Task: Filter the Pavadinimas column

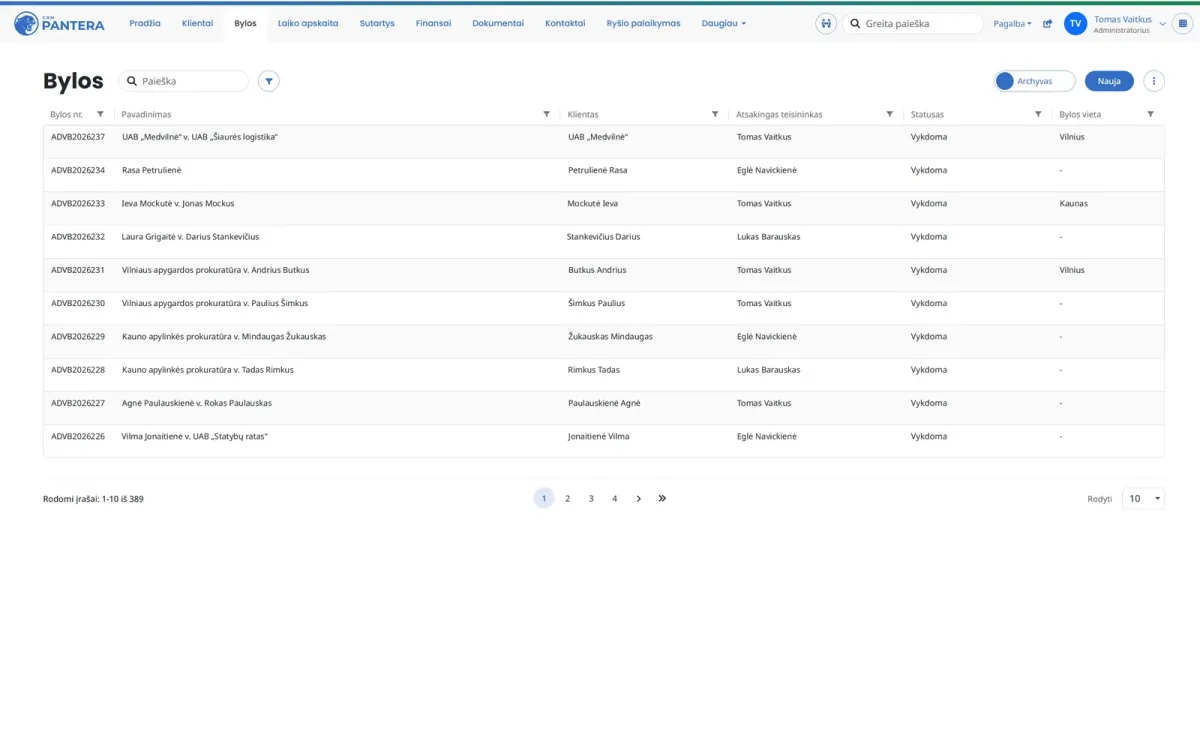Action: pos(546,114)
